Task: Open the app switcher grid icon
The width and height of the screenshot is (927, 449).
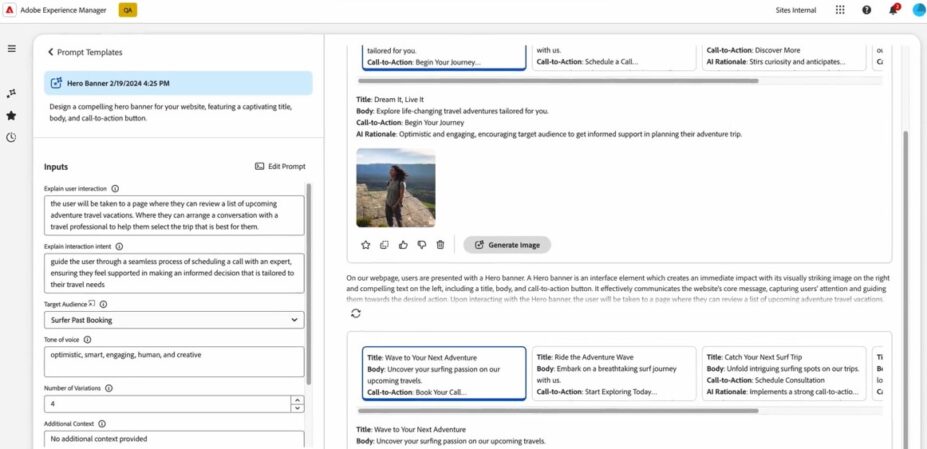Action: pos(839,10)
